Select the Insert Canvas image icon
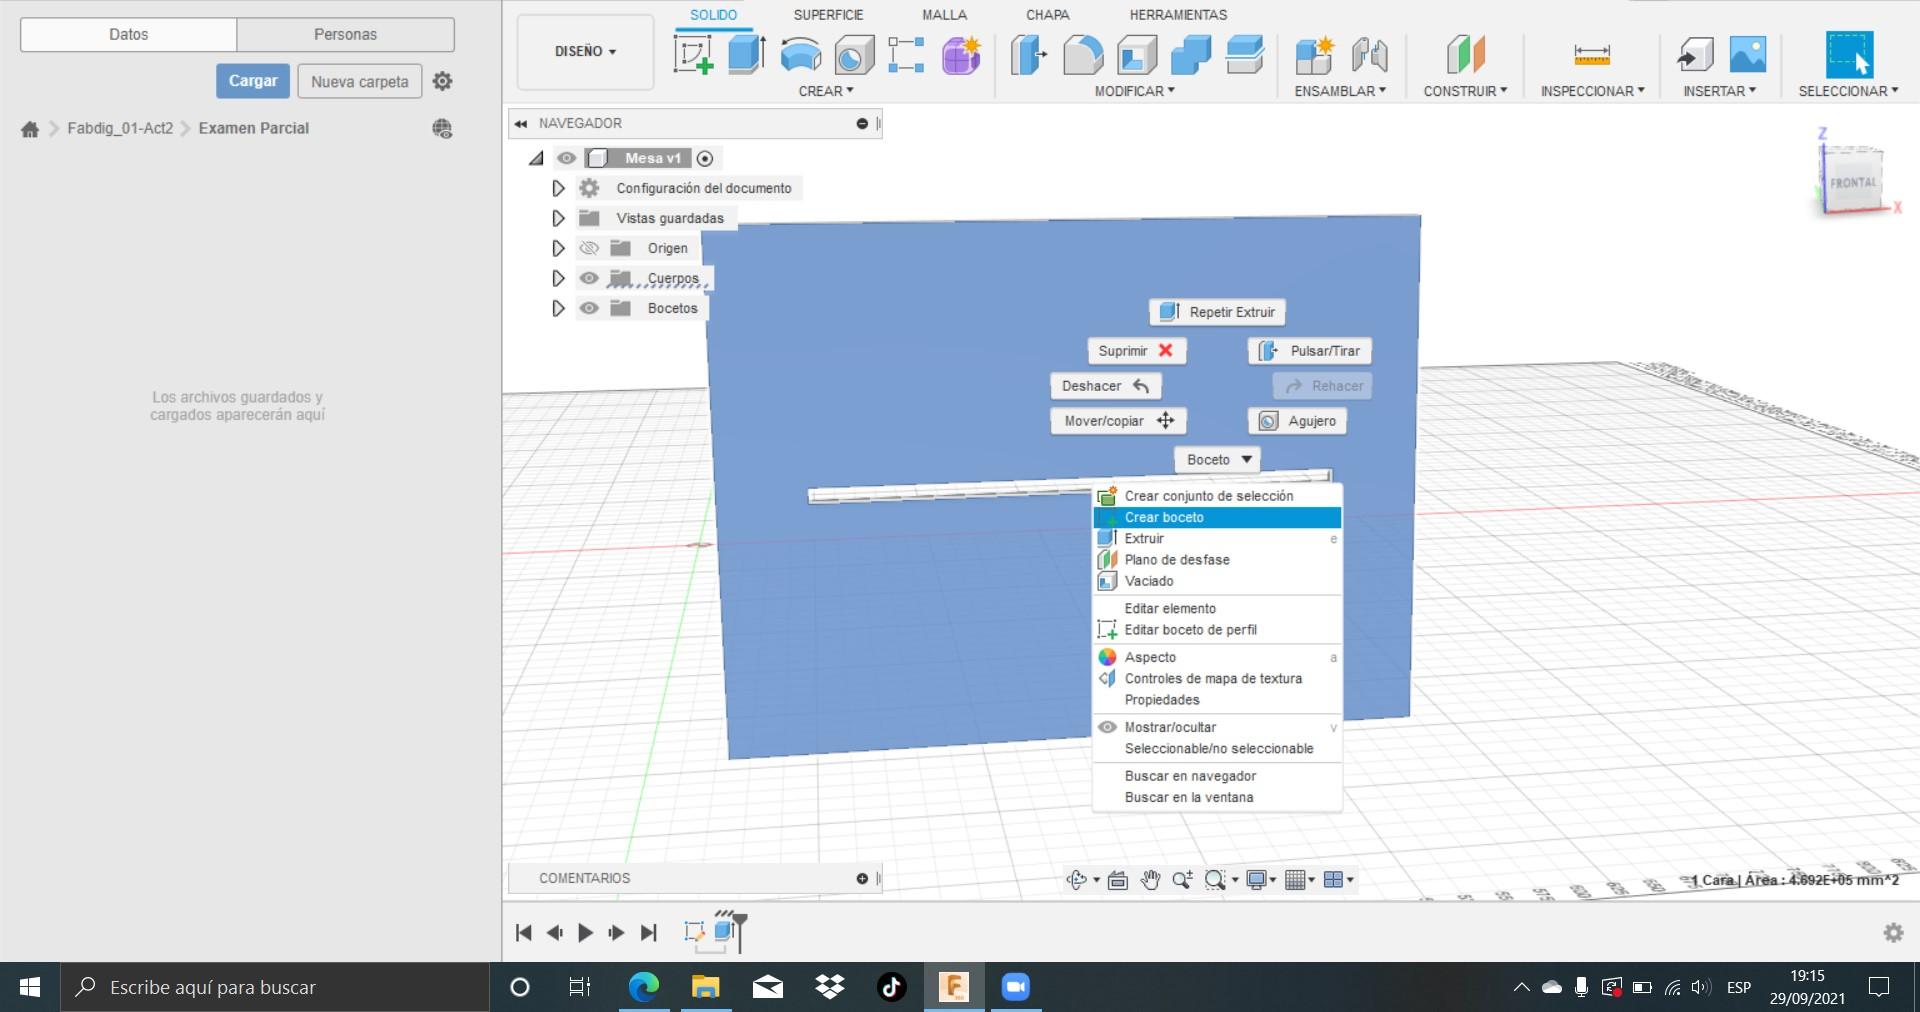The image size is (1920, 1012). coord(1748,54)
